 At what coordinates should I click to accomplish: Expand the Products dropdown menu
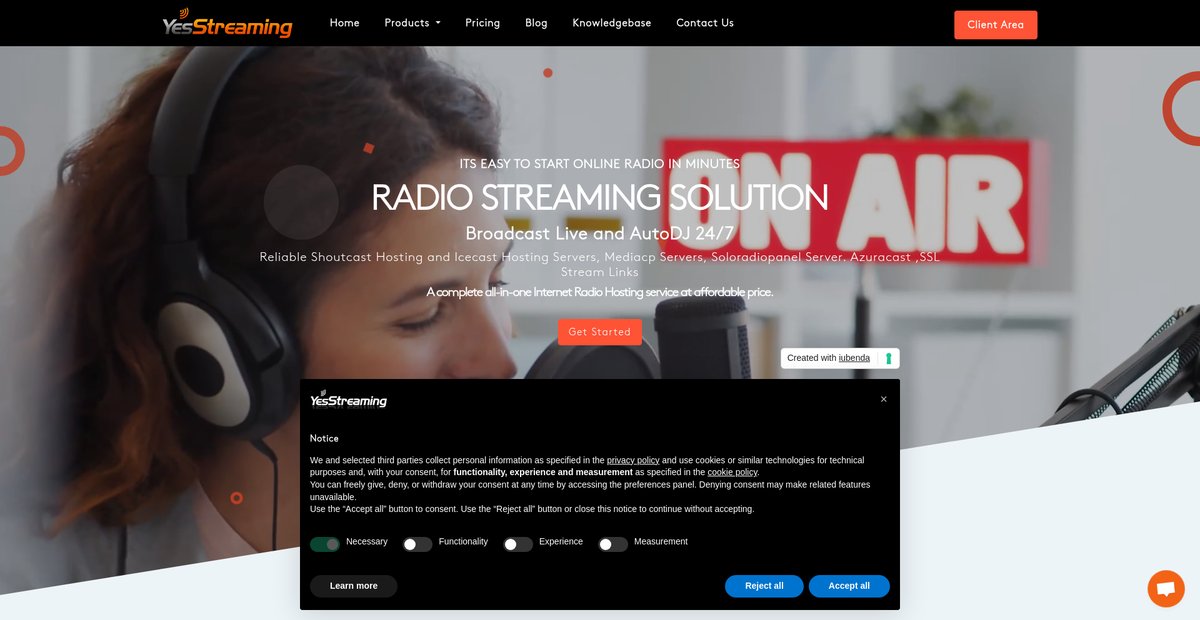[412, 23]
